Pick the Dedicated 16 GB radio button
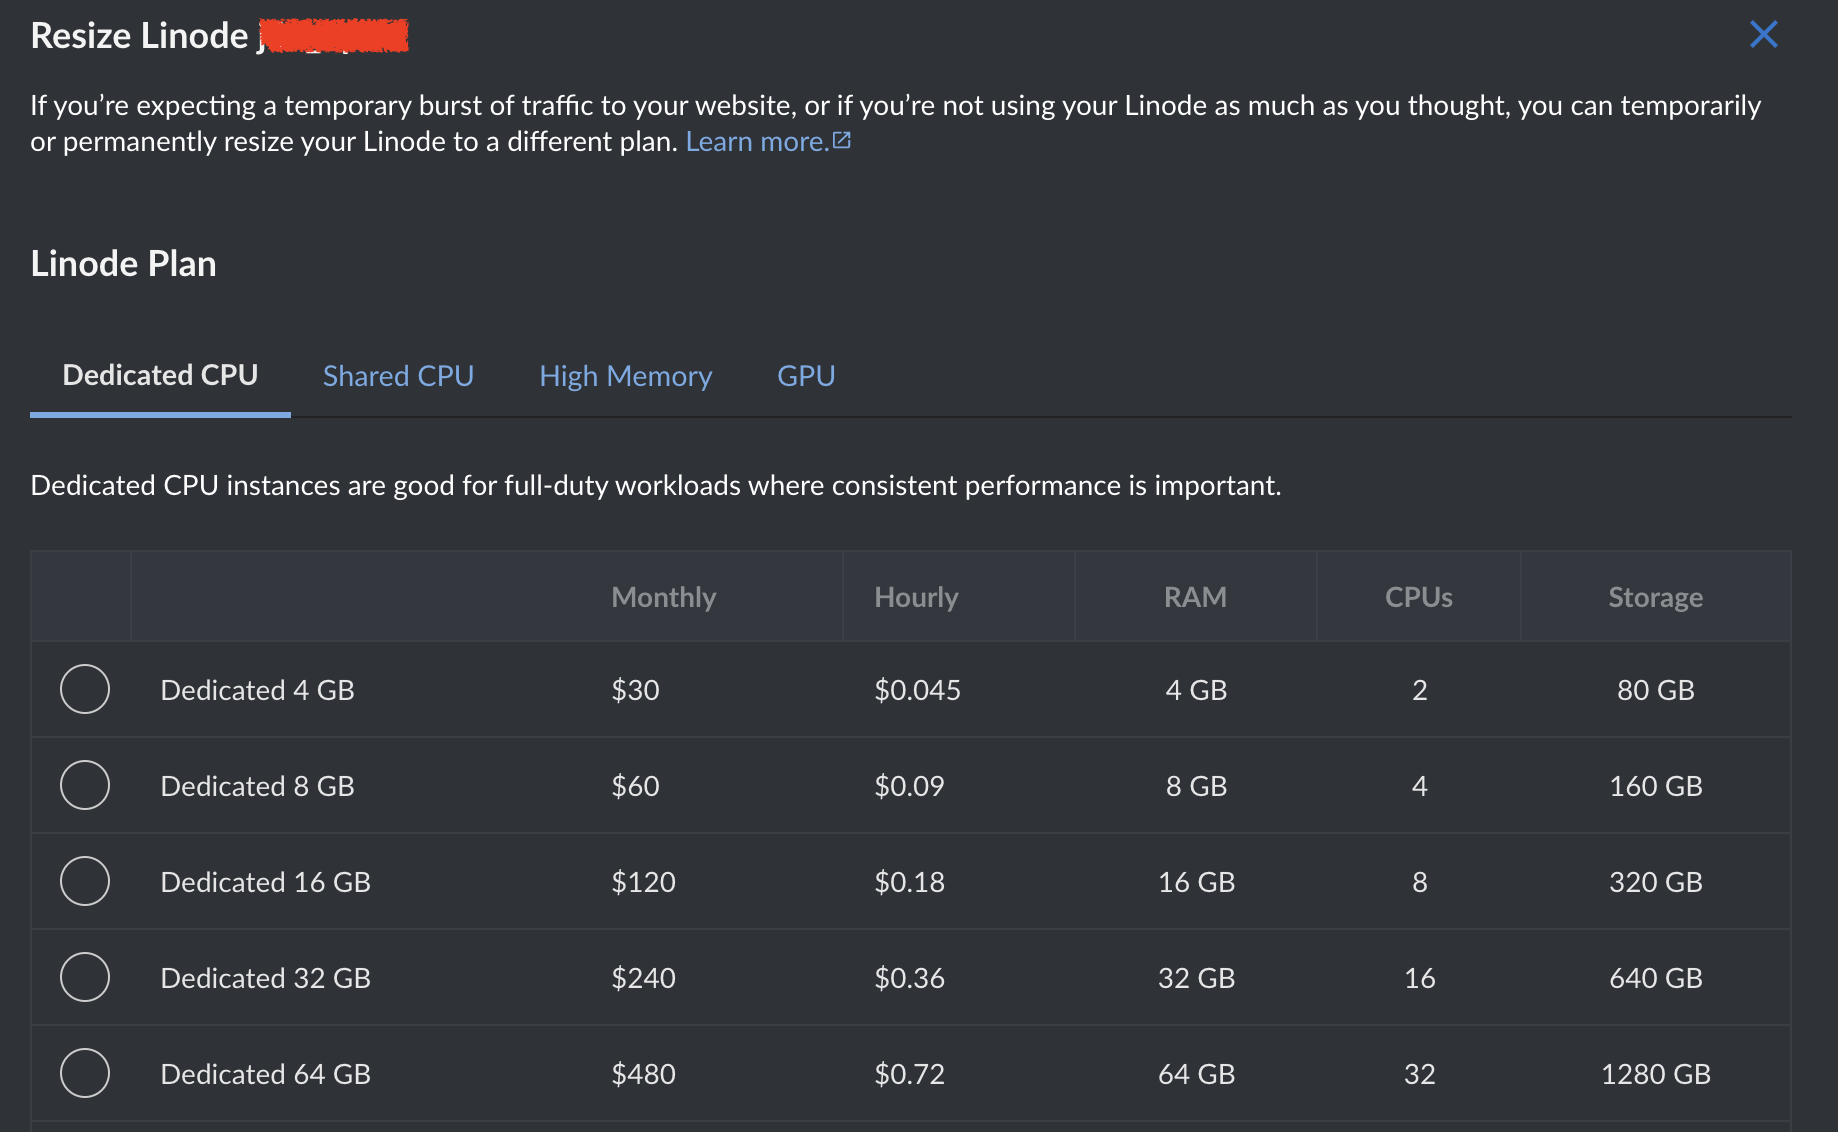 coord(85,881)
